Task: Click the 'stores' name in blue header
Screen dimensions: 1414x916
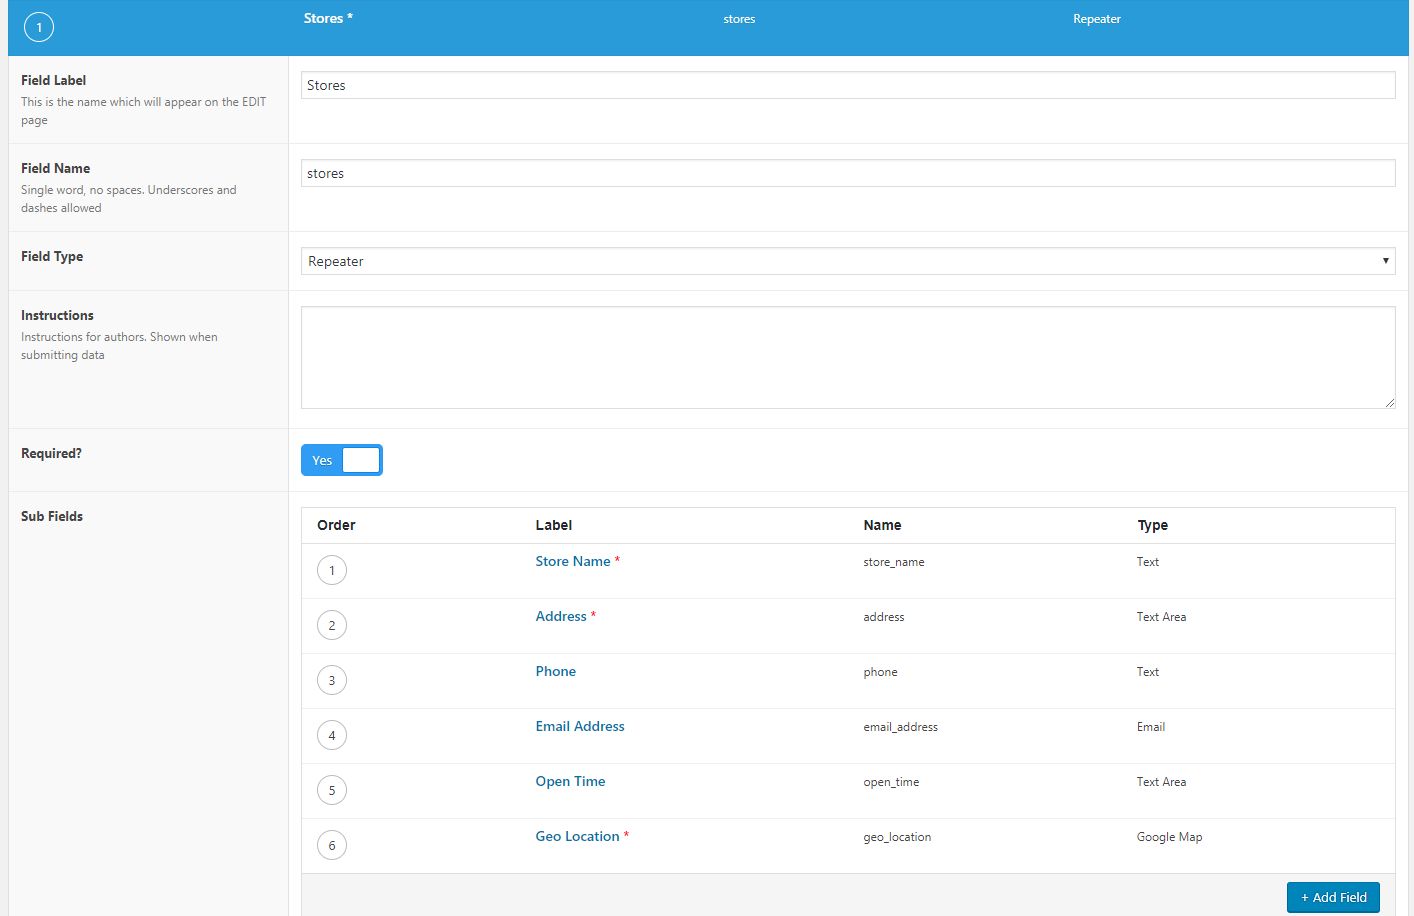Action: pos(739,19)
